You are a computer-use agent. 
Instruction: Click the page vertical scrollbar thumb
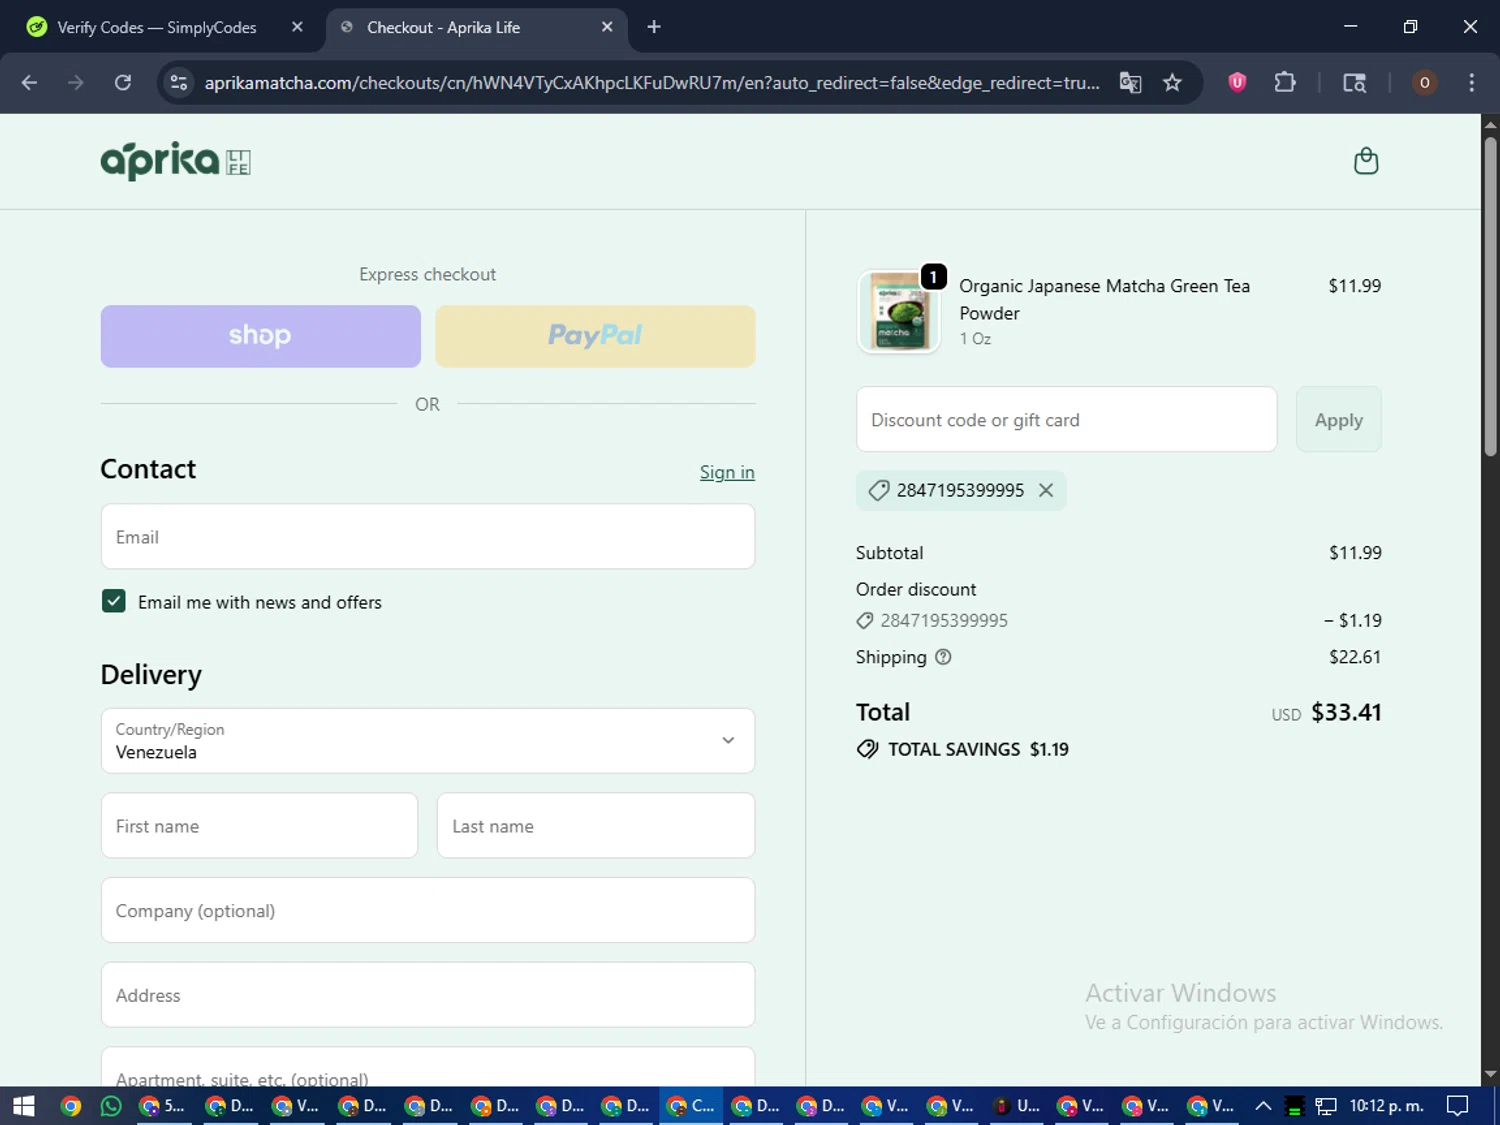(1490, 295)
